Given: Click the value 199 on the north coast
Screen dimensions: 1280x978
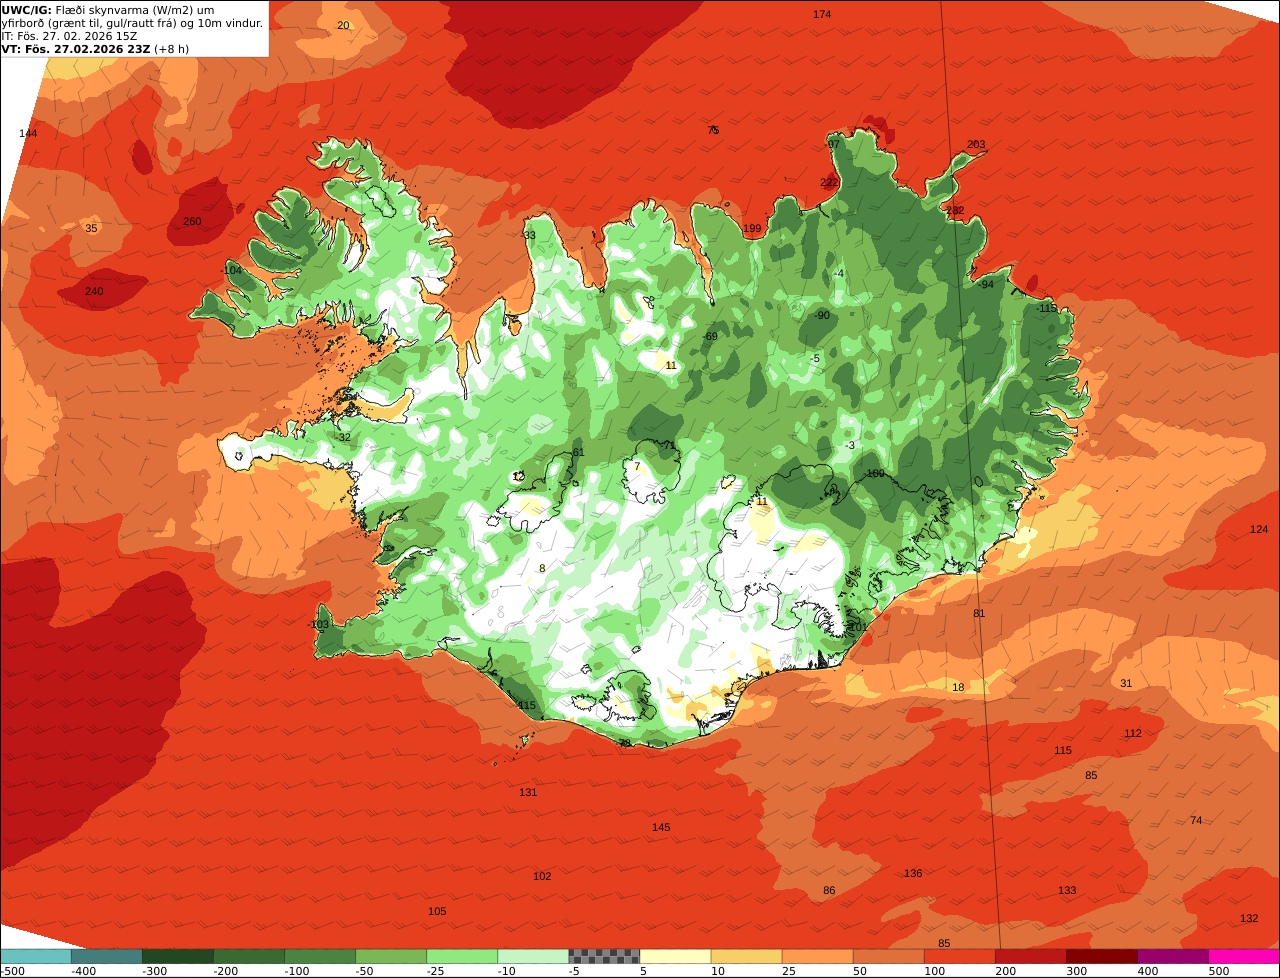Looking at the screenshot, I should click(752, 228).
